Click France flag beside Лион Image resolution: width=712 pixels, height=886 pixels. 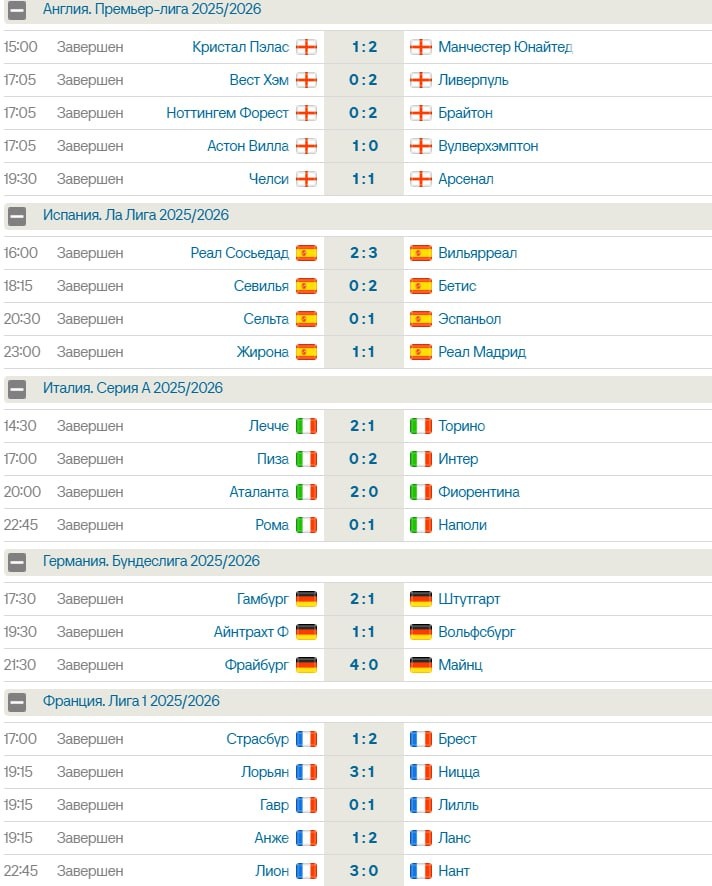click(306, 871)
